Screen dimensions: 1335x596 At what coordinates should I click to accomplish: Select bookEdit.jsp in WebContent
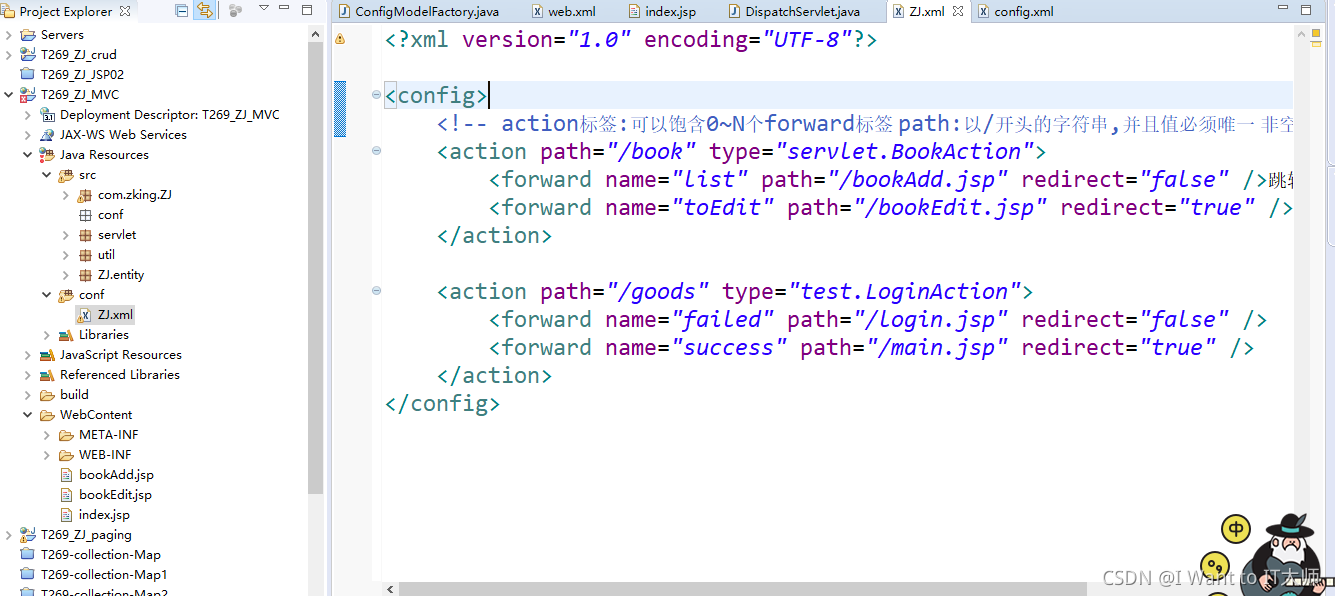pos(115,495)
